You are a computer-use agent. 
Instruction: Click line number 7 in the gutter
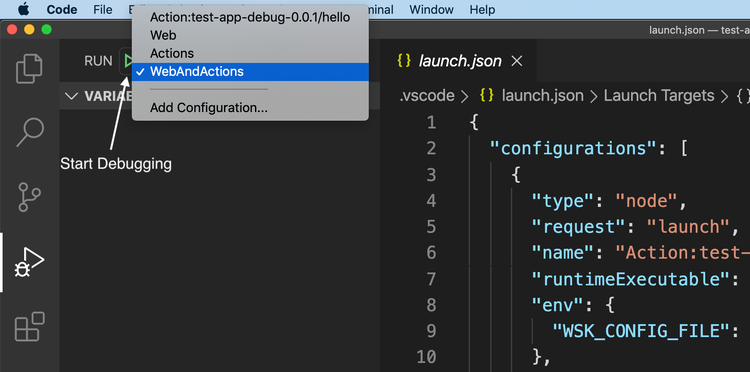tap(431, 278)
